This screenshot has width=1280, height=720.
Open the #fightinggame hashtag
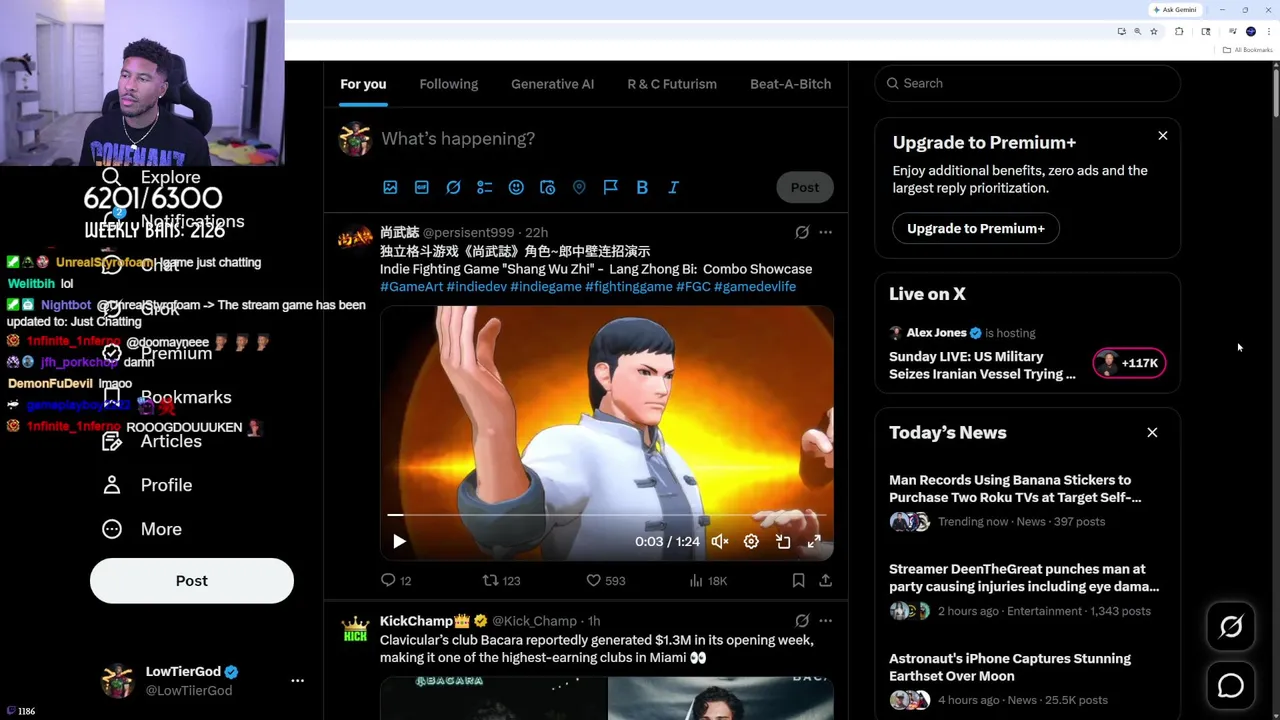click(x=628, y=286)
